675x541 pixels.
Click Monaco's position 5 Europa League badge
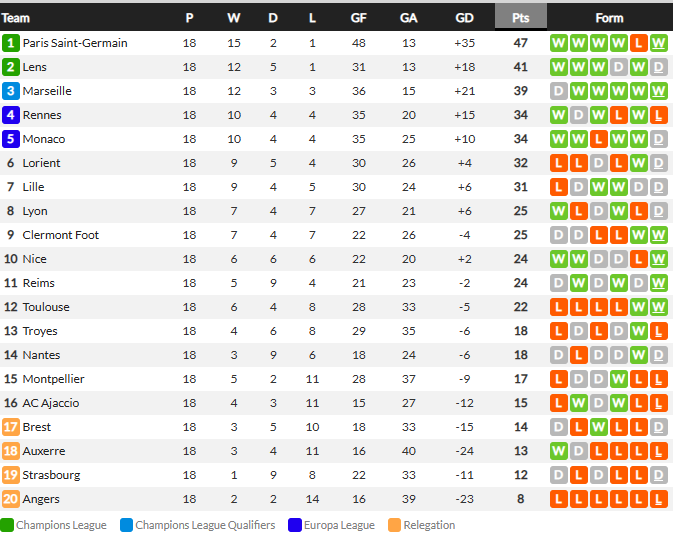(11, 139)
